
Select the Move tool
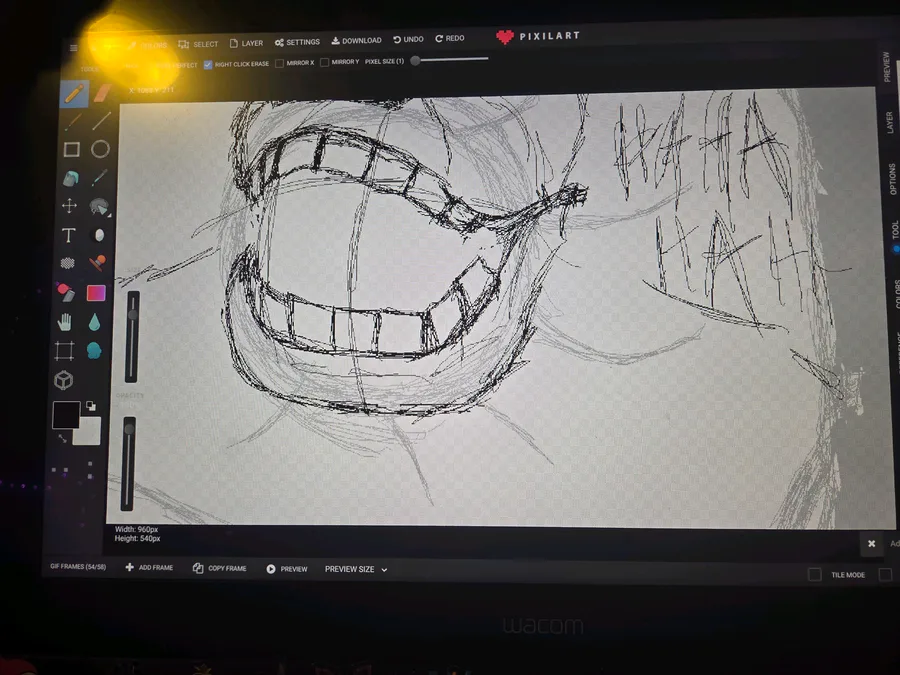coord(69,206)
